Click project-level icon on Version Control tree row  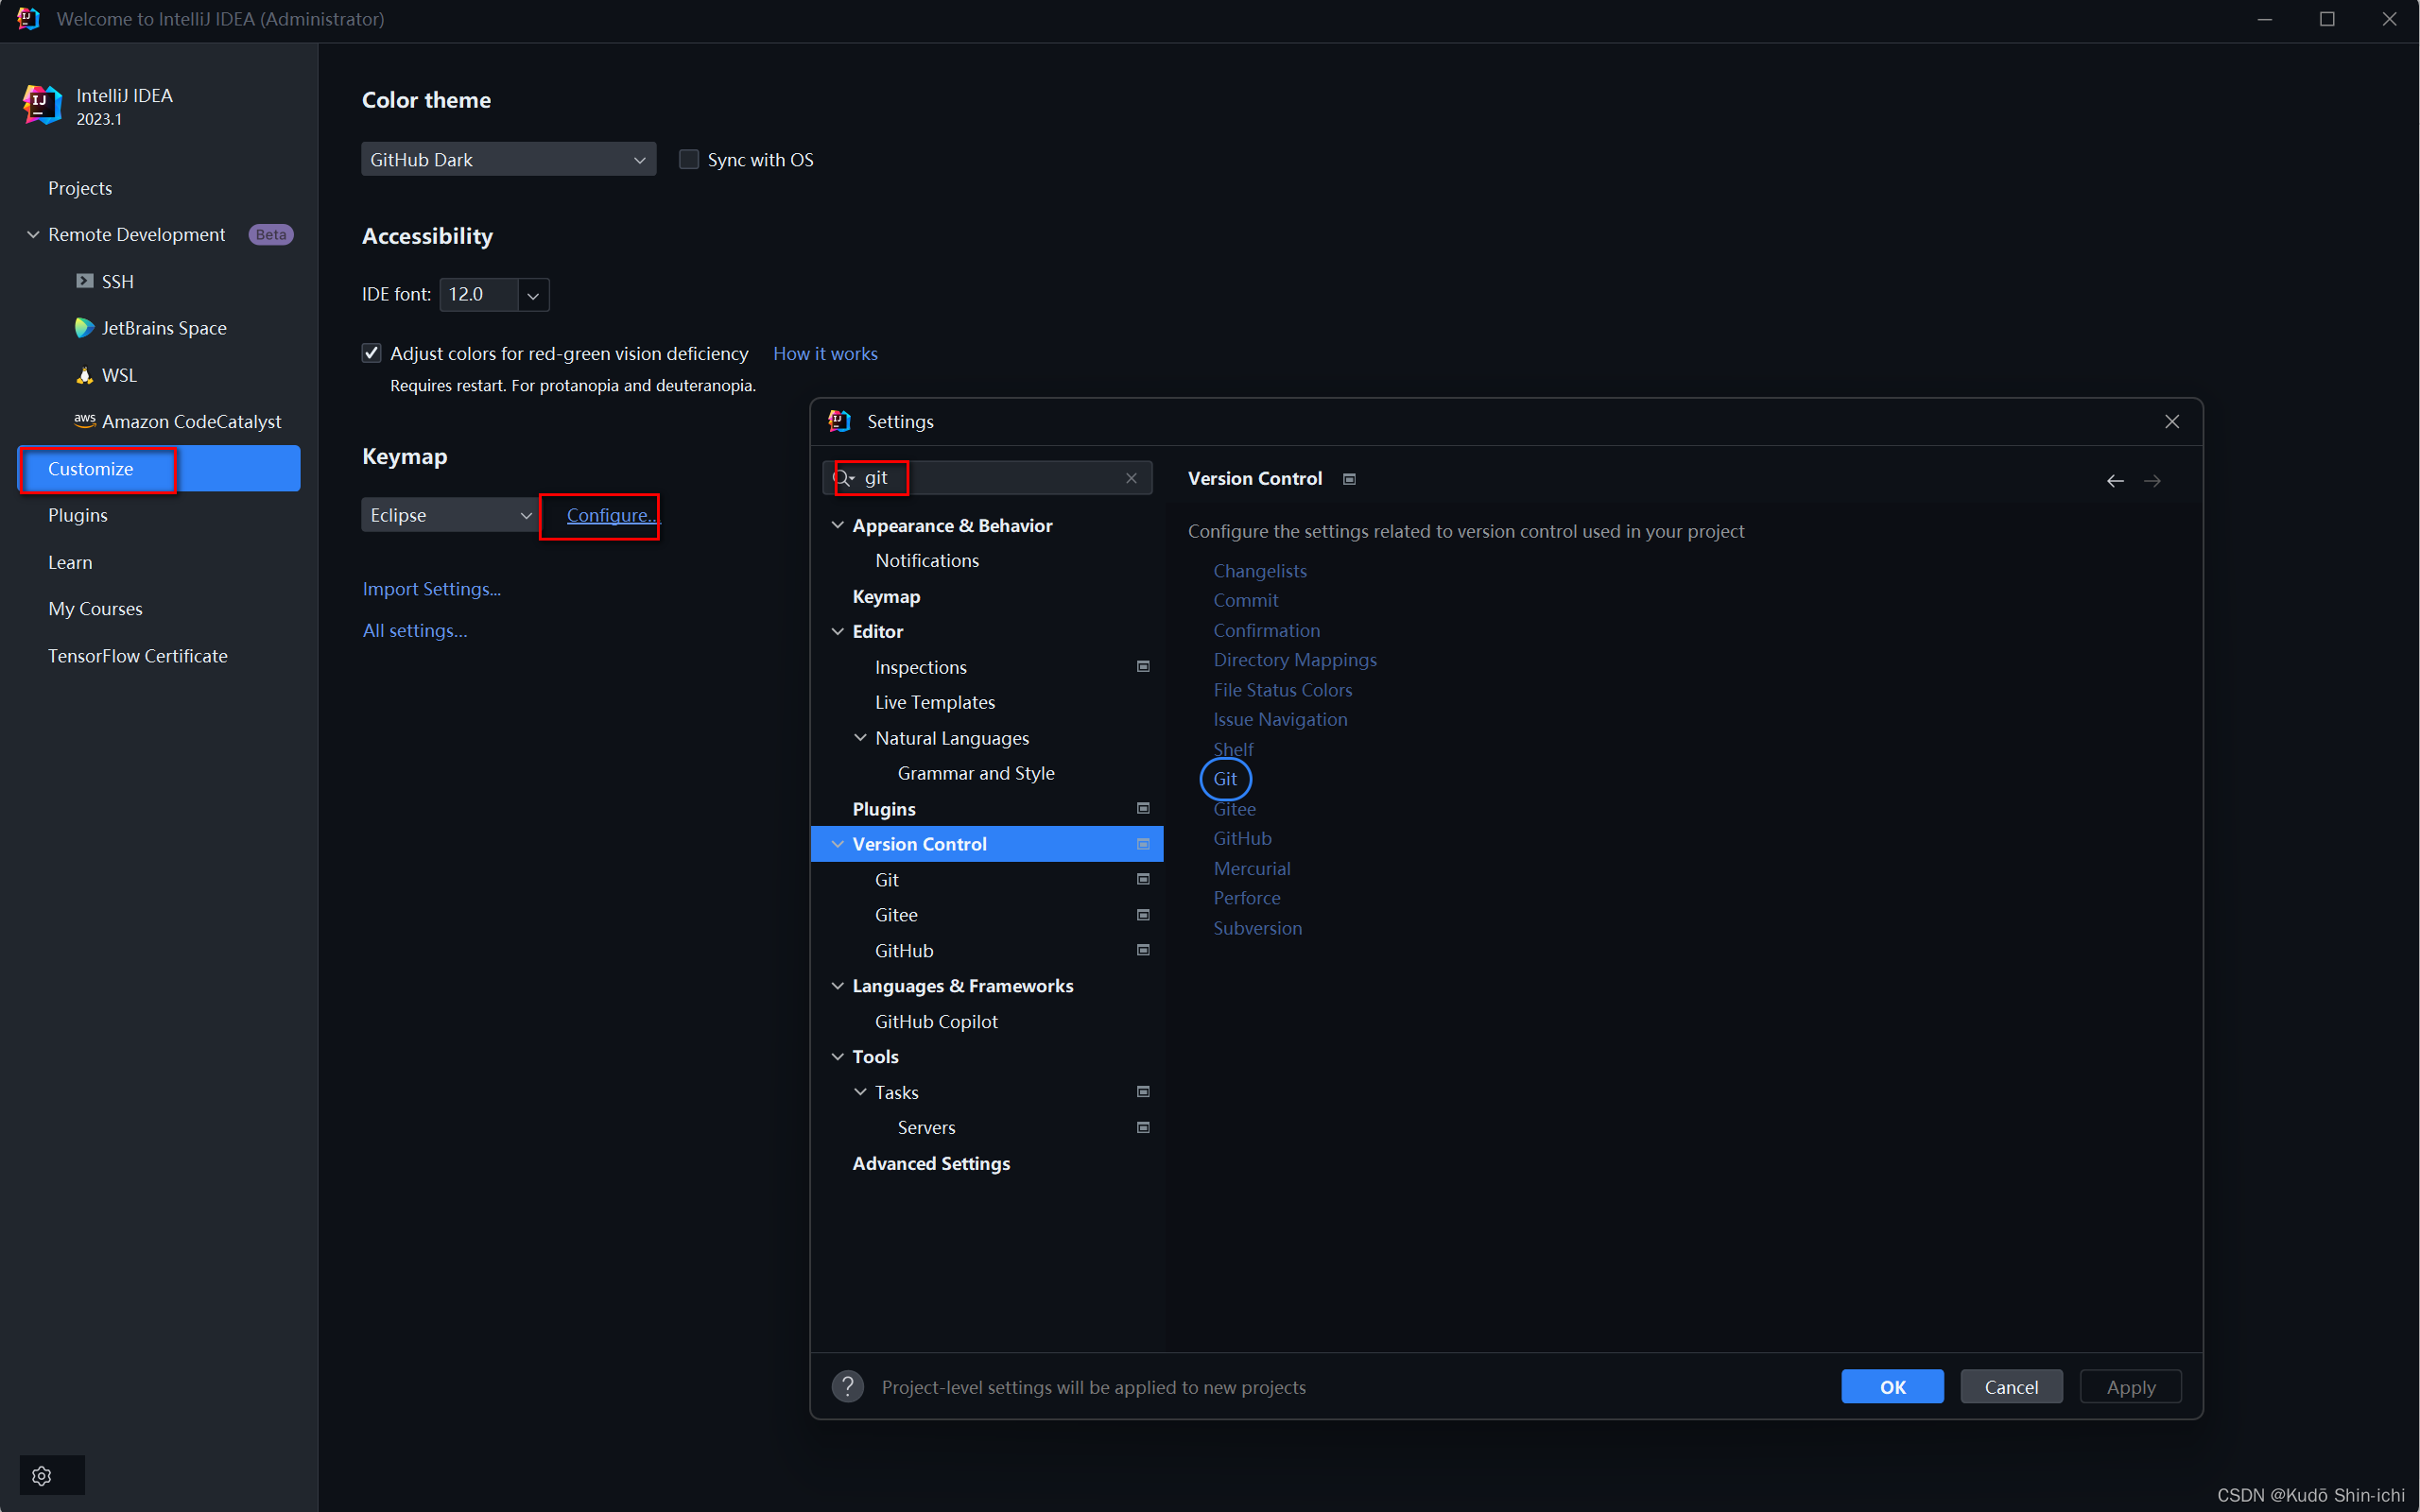tap(1143, 844)
